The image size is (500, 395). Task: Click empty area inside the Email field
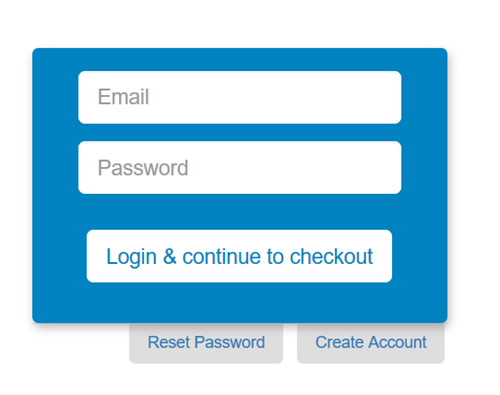[x=283, y=97]
